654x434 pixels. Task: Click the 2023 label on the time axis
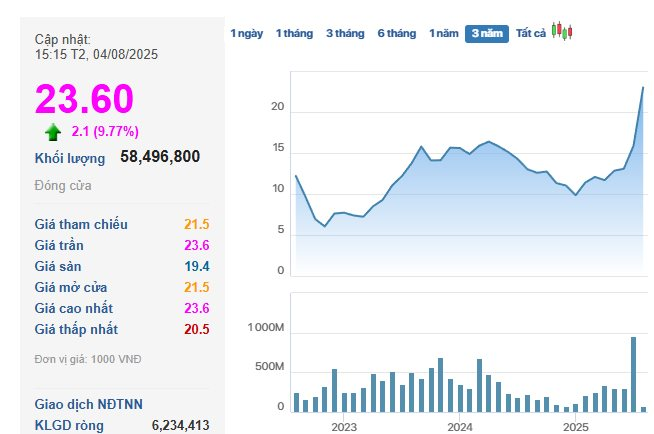pyautogui.click(x=344, y=426)
